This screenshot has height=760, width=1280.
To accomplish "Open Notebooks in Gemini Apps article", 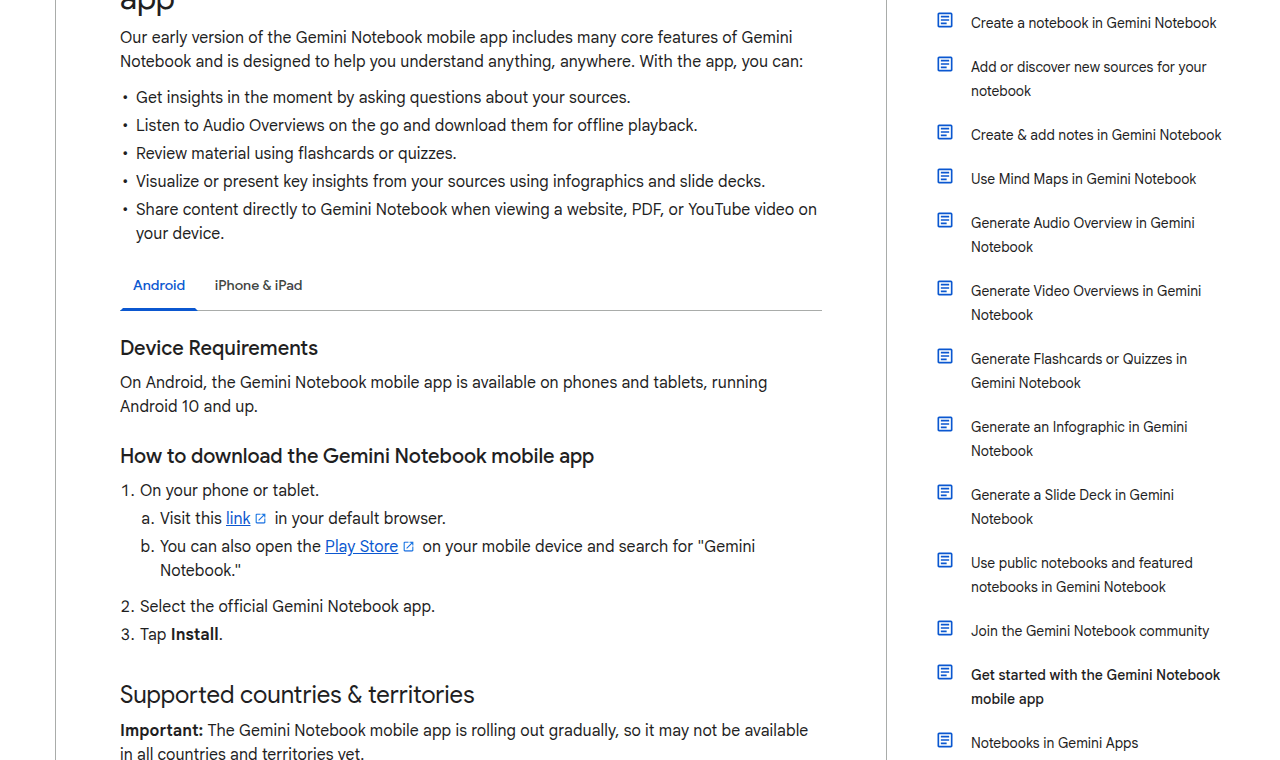I will (1054, 743).
